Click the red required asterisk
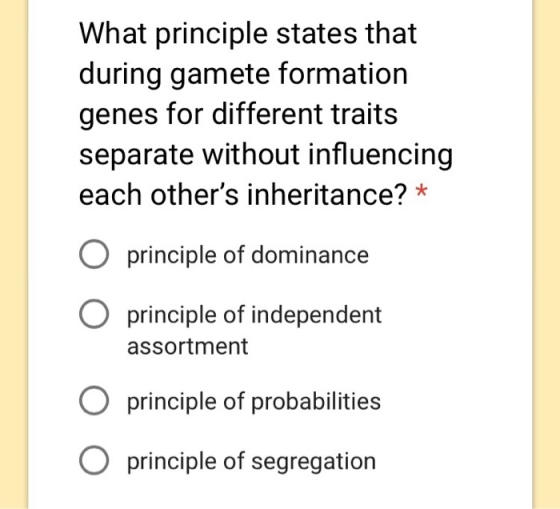 [421, 191]
